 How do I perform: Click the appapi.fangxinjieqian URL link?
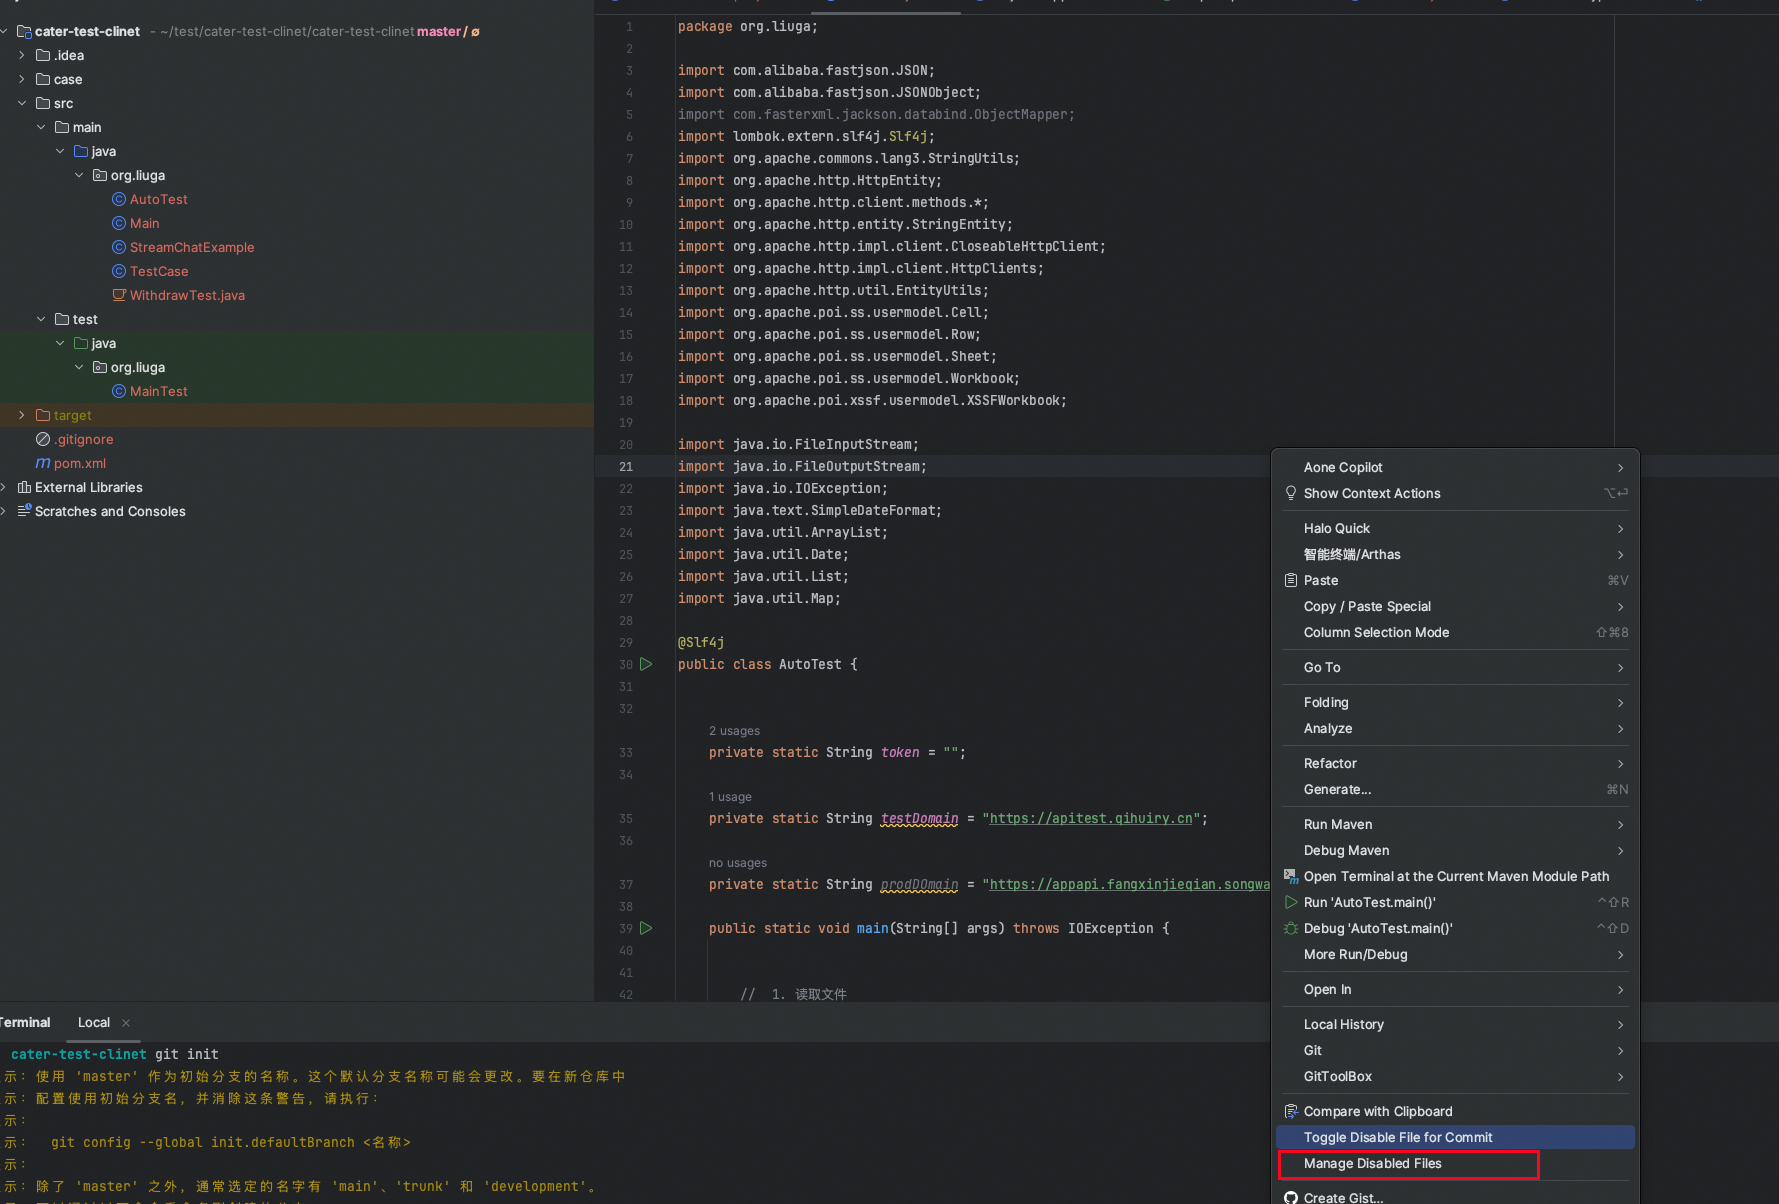[x=1129, y=884]
